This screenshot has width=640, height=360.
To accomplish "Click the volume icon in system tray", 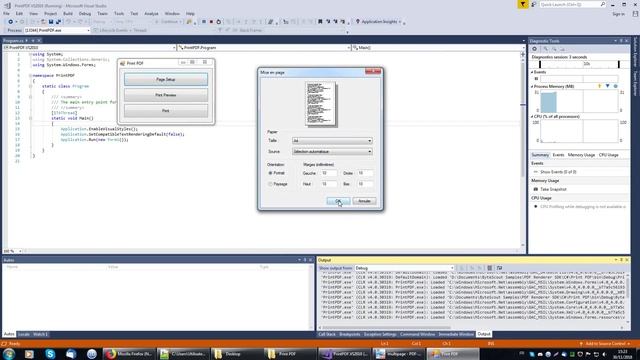I will click(604, 354).
